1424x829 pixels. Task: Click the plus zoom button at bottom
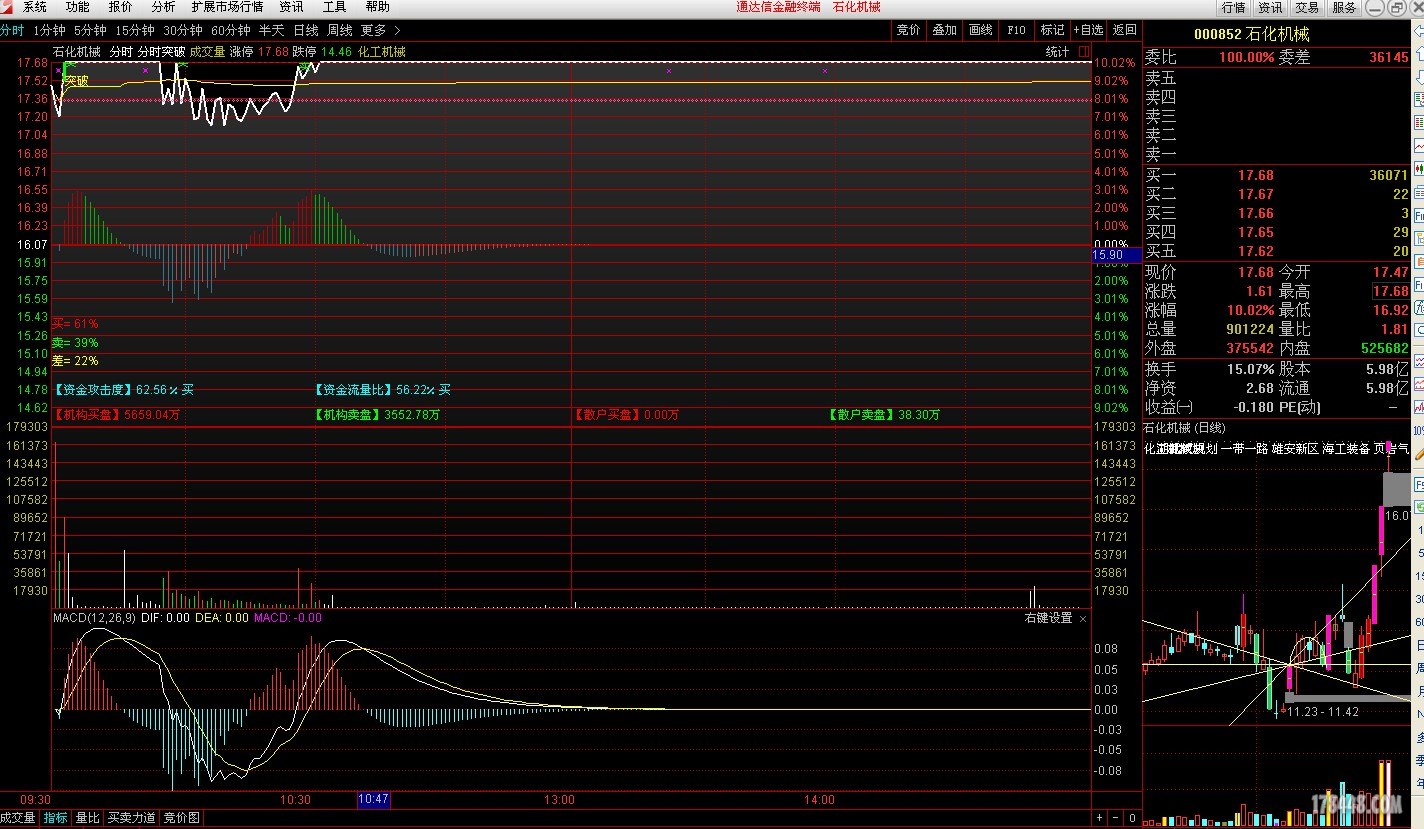[1100, 818]
